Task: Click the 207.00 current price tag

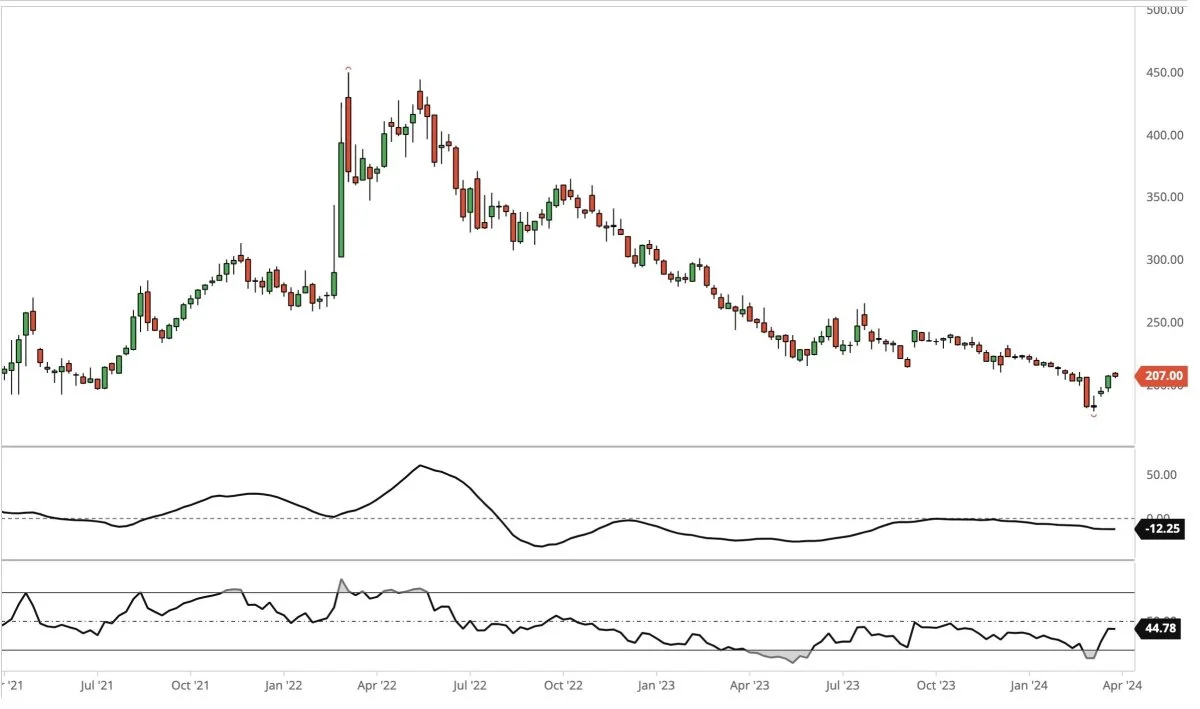Action: [1161, 376]
